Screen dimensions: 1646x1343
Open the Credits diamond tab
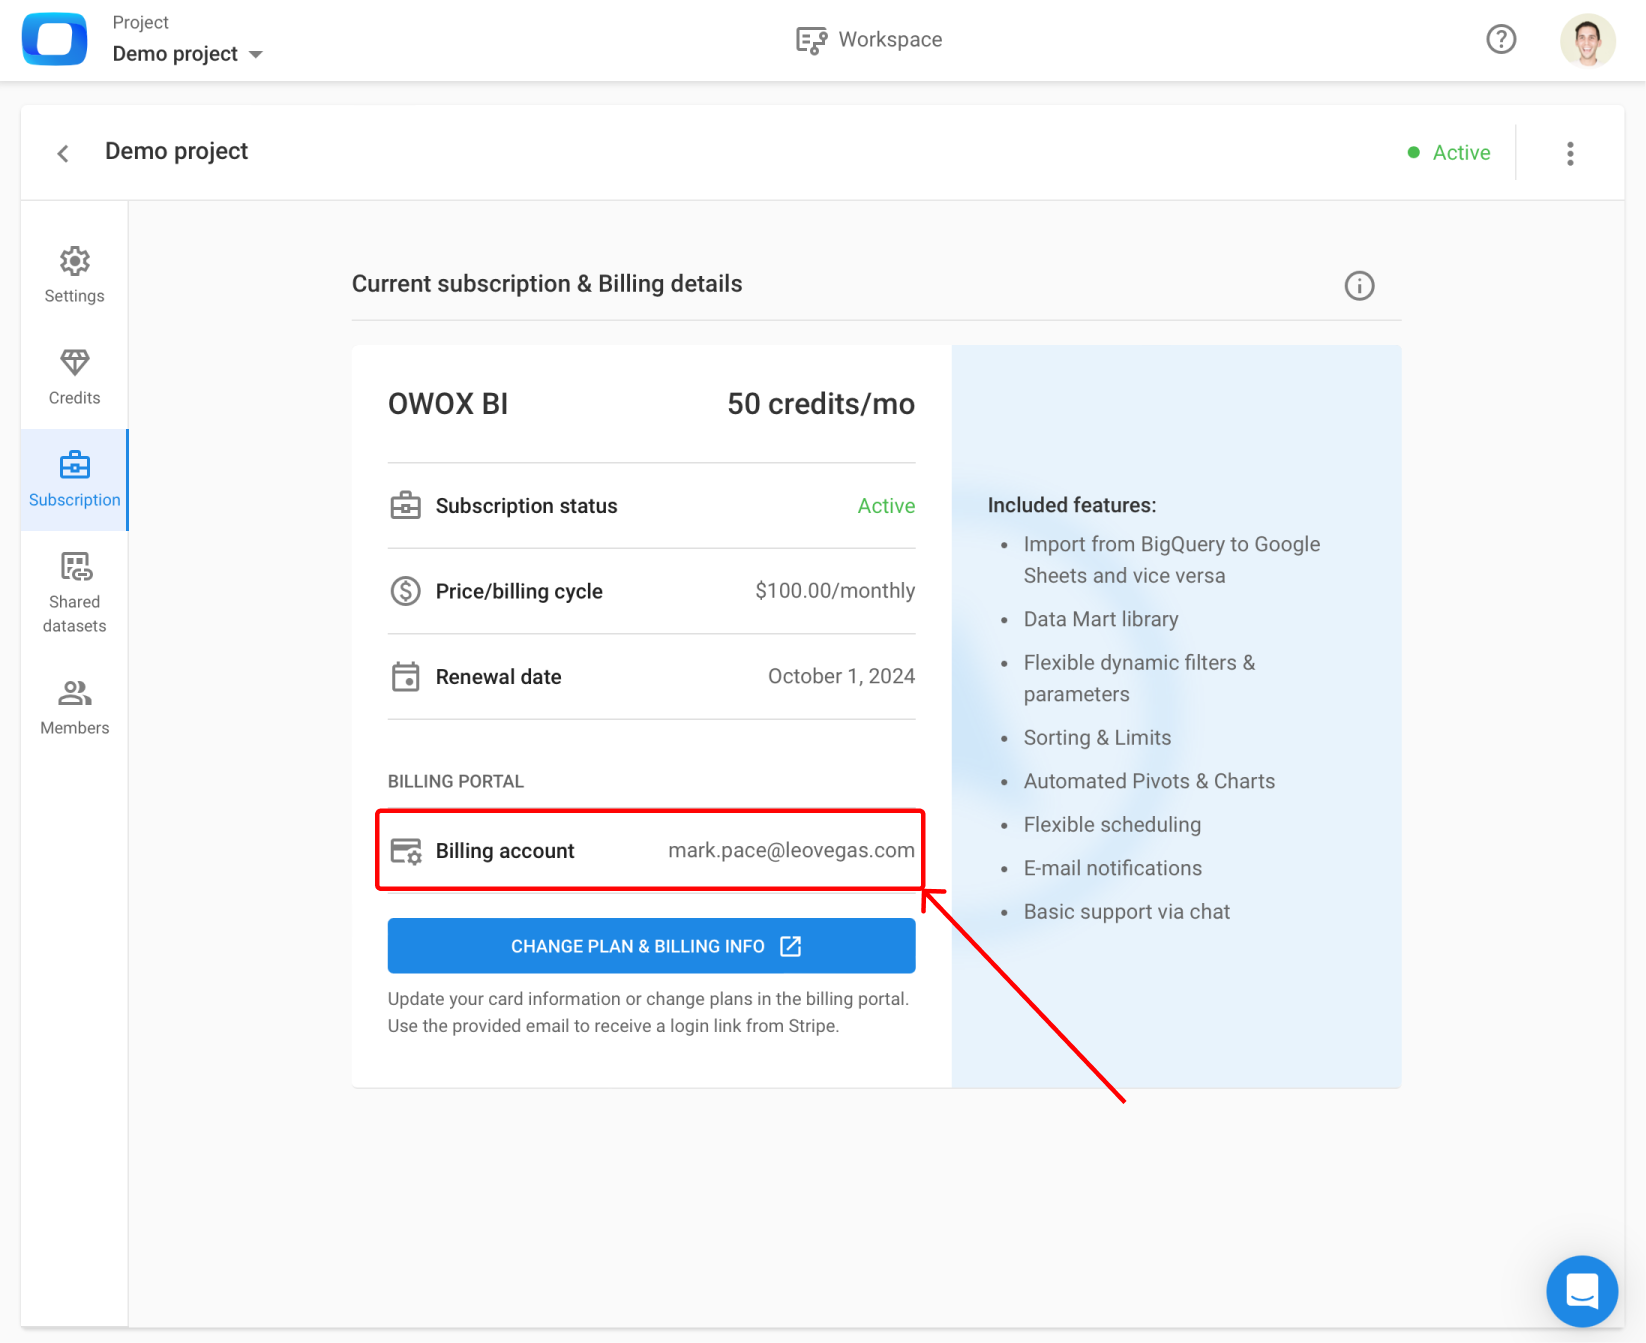[x=75, y=377]
